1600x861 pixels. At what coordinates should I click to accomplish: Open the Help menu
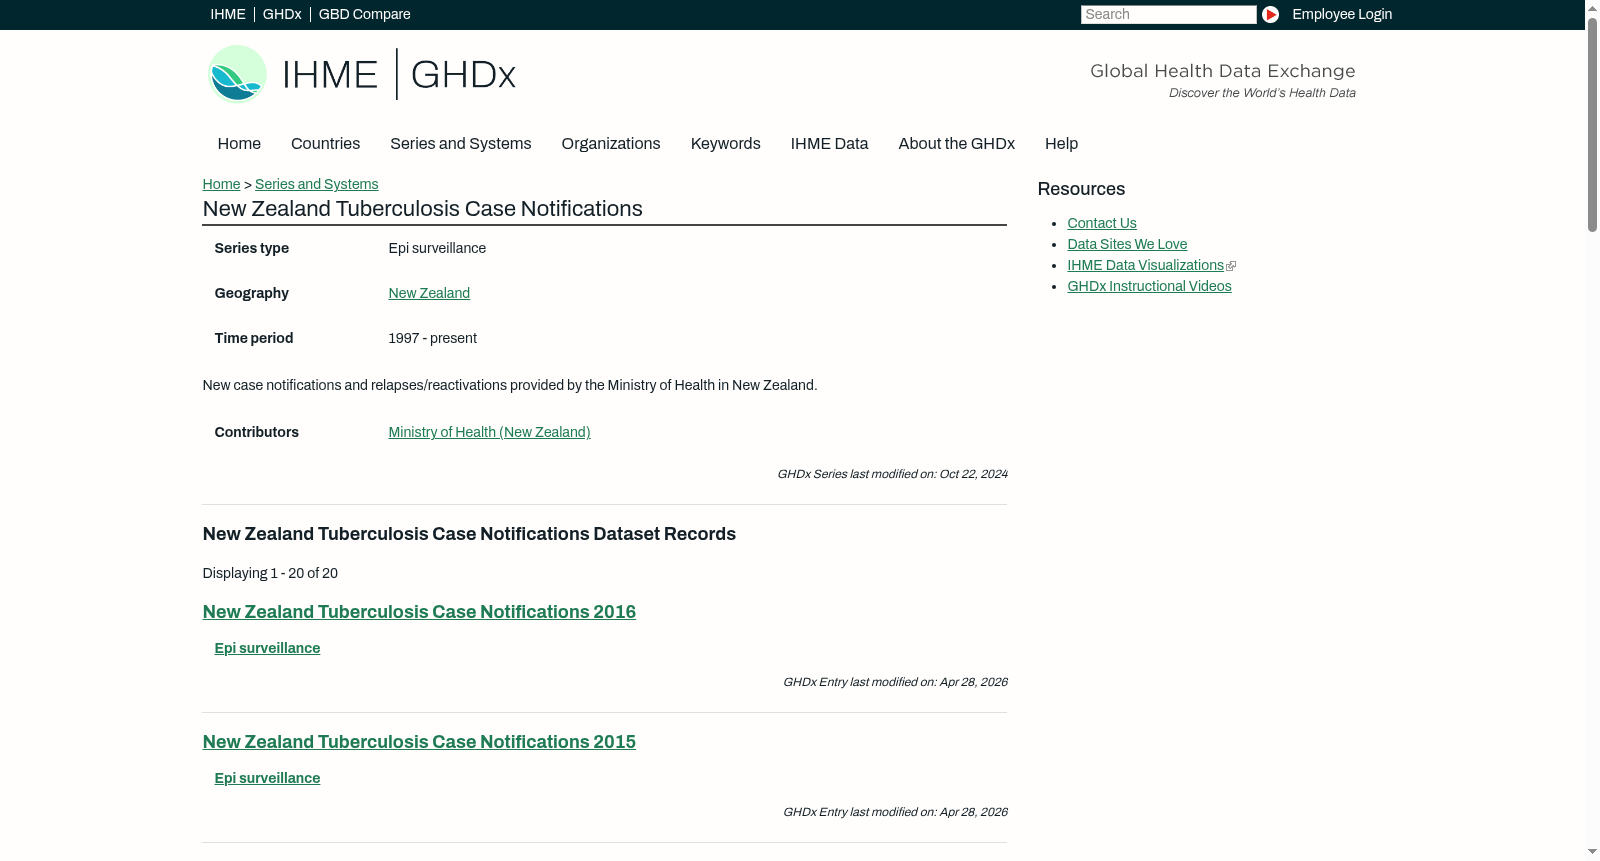(1061, 144)
